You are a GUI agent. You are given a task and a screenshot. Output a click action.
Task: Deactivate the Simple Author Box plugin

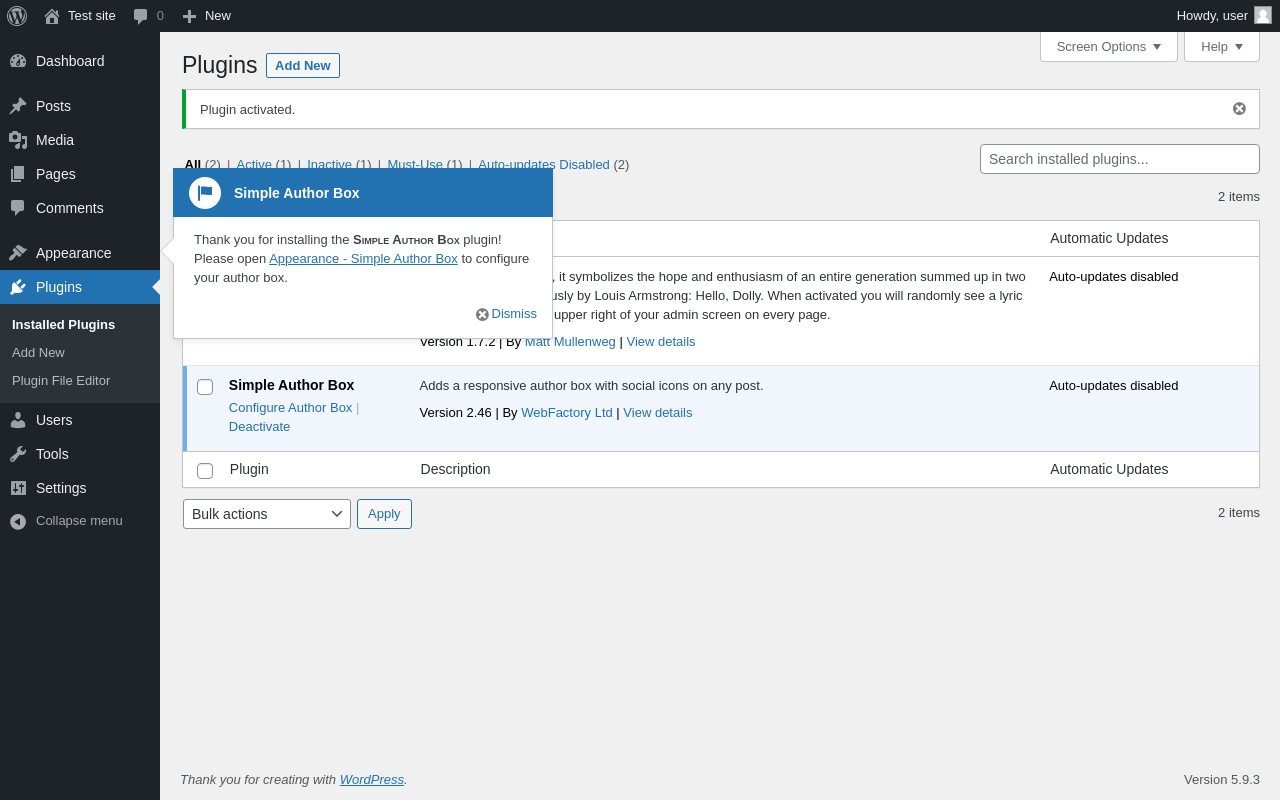260,427
